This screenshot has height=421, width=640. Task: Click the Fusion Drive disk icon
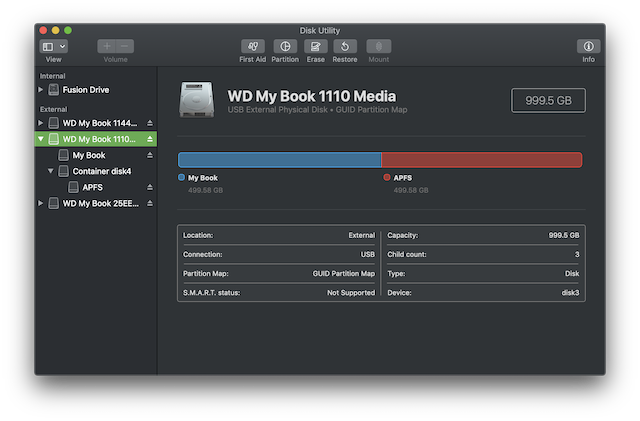pos(53,89)
